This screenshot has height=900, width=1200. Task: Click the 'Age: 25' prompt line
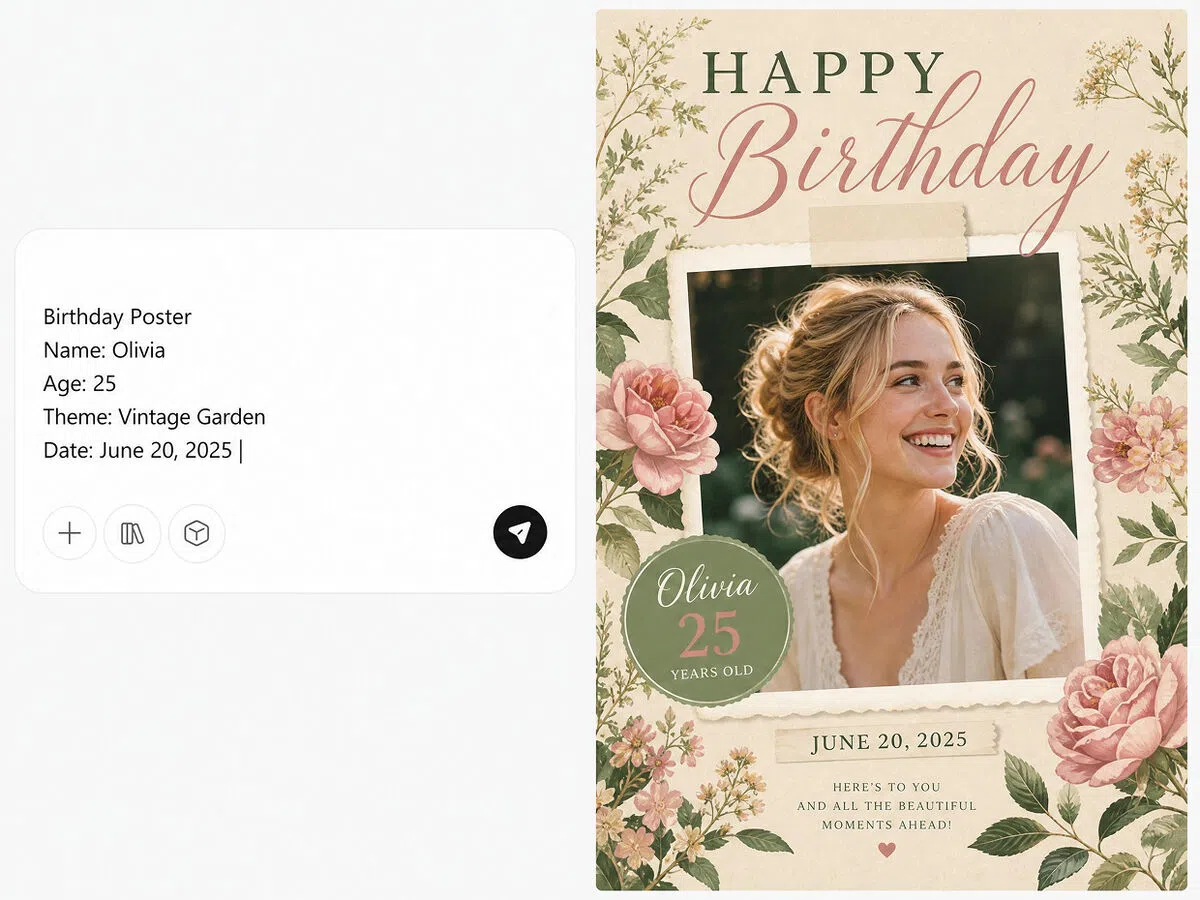point(80,383)
